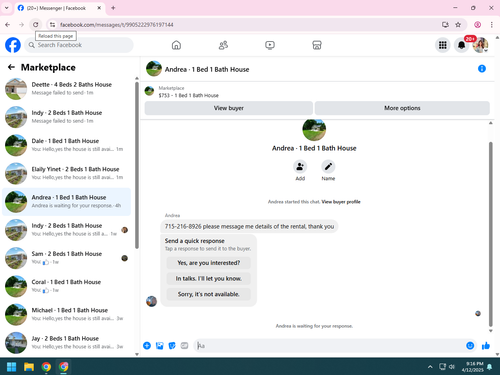
Task: Open the Facebook menu grid icon
Action: coord(442,45)
